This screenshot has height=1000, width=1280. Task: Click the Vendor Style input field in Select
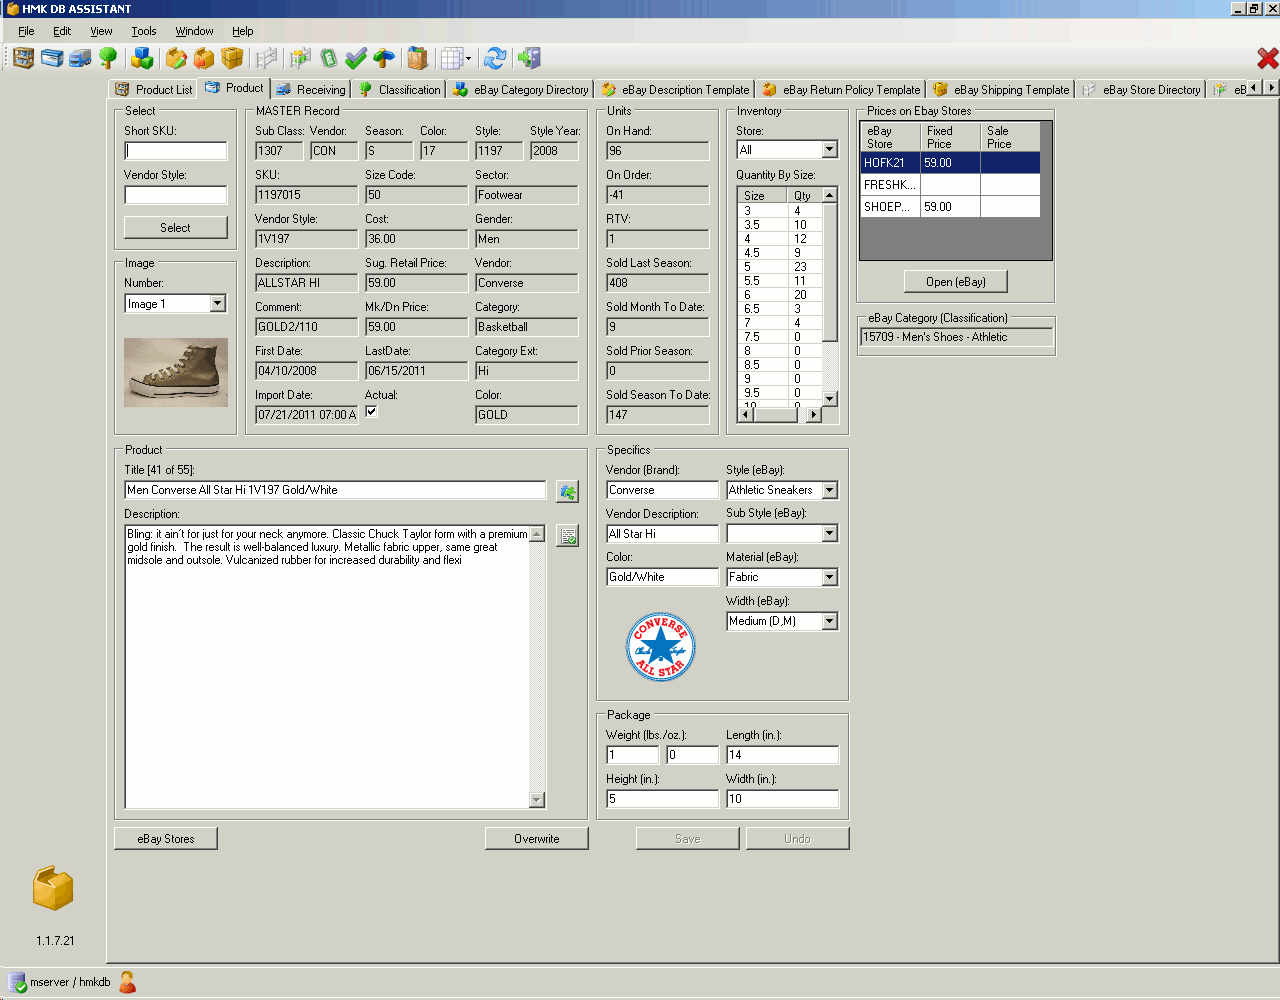click(175, 195)
